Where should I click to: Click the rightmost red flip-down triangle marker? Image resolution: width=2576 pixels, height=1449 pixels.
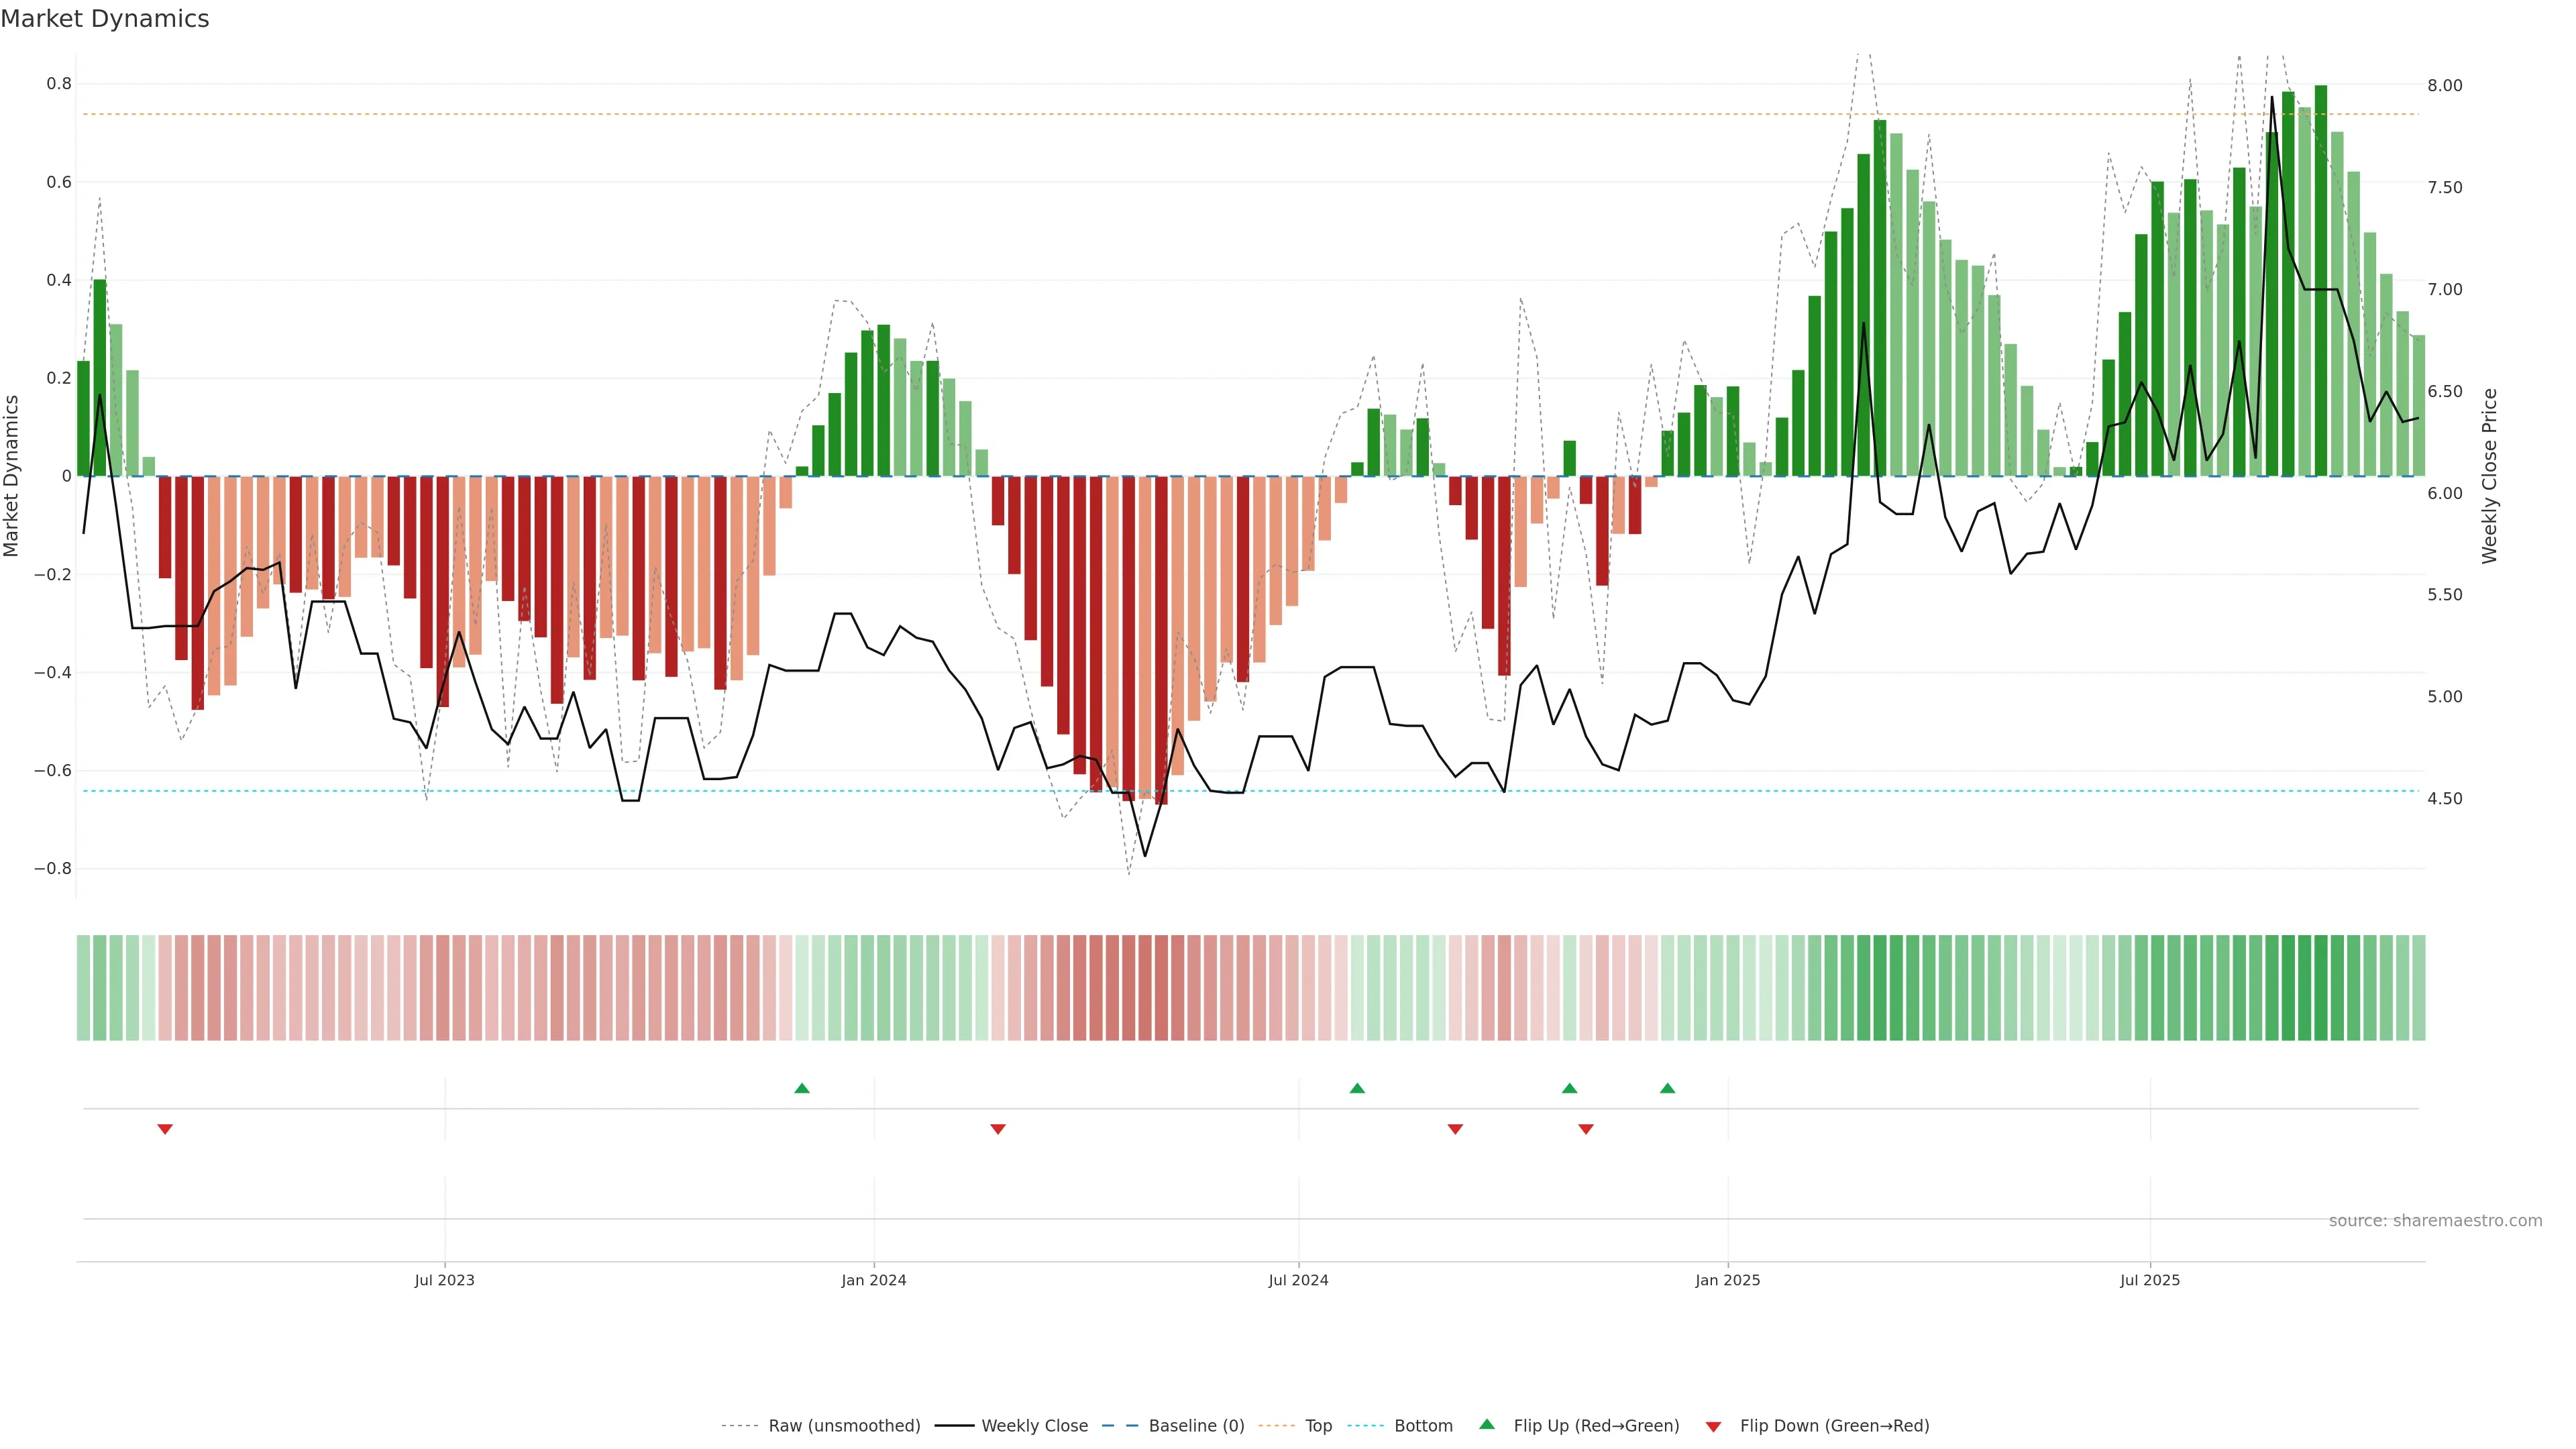[1586, 1129]
